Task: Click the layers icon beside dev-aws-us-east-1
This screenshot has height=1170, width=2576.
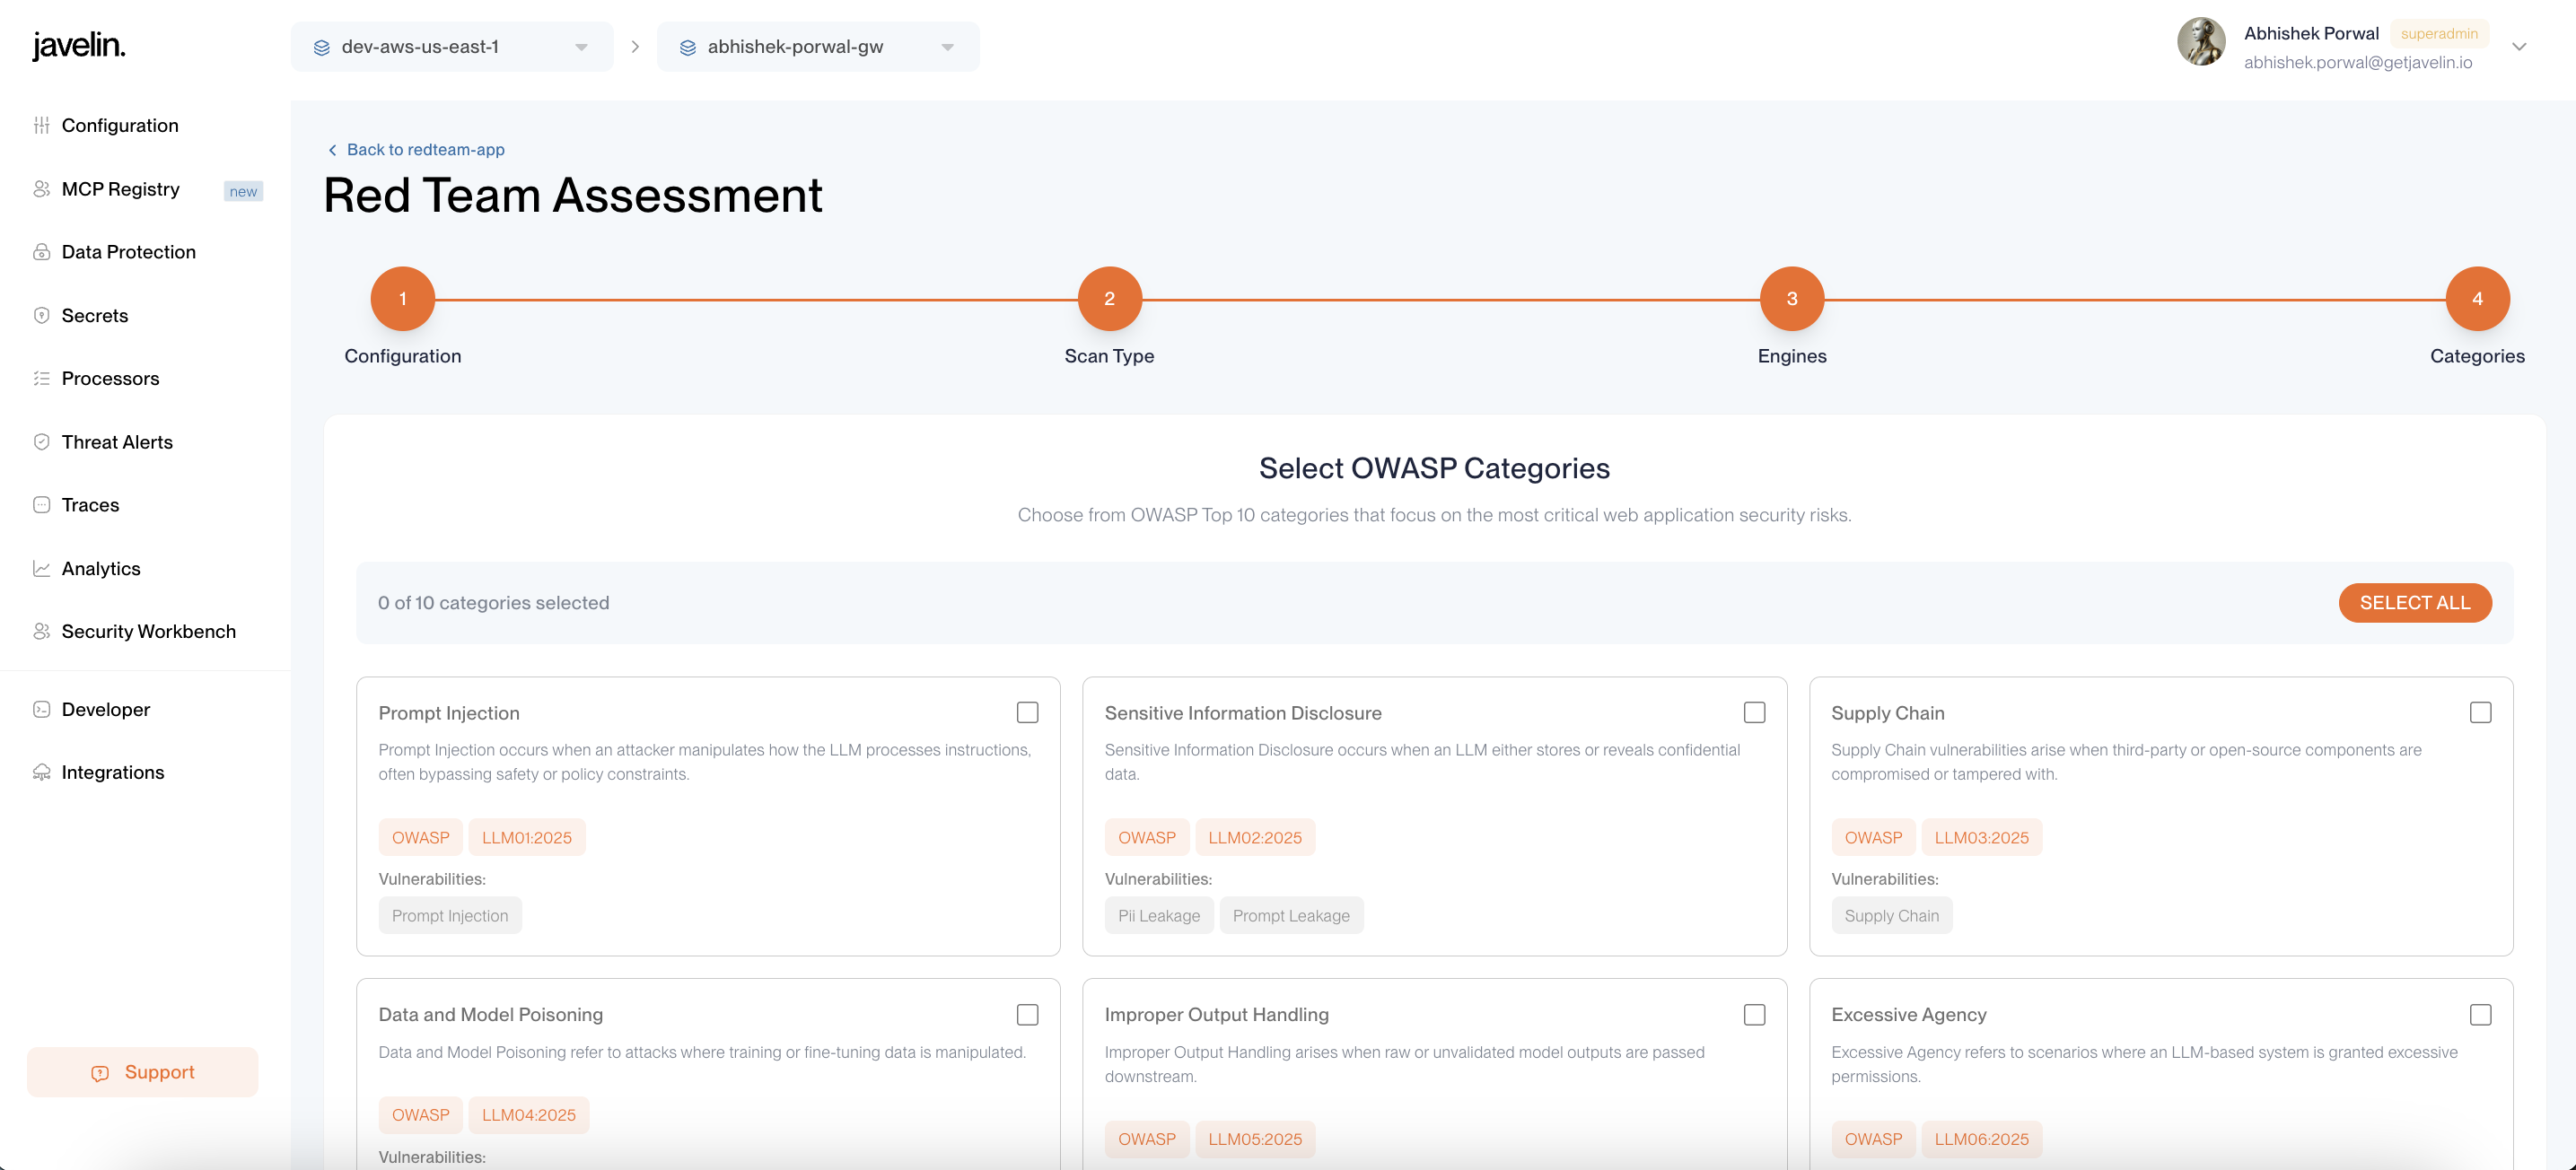Action: tap(322, 47)
